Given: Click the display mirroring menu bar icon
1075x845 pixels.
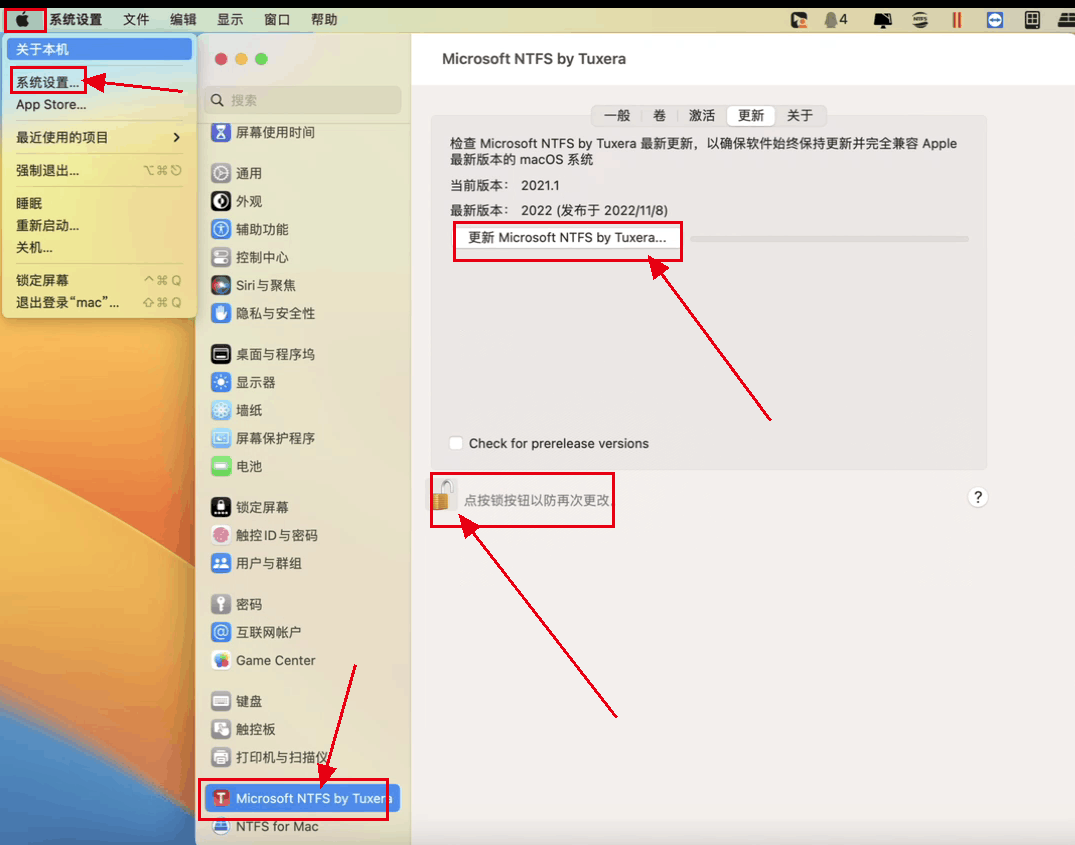Looking at the screenshot, I should [x=882, y=20].
